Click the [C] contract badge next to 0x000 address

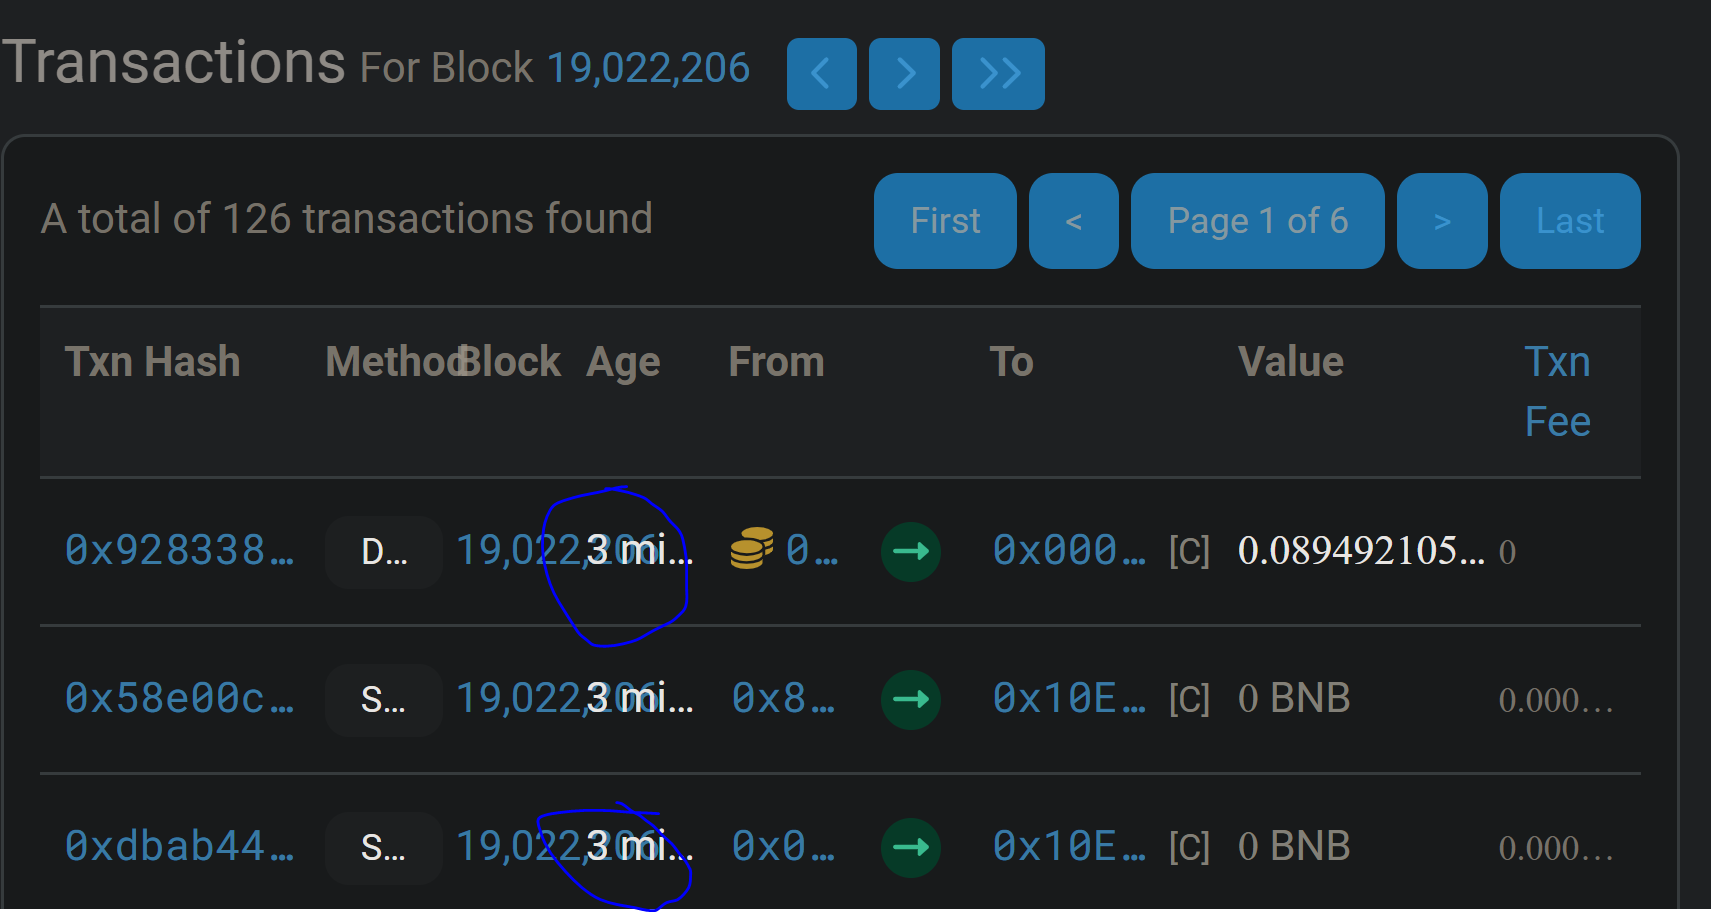[1189, 550]
